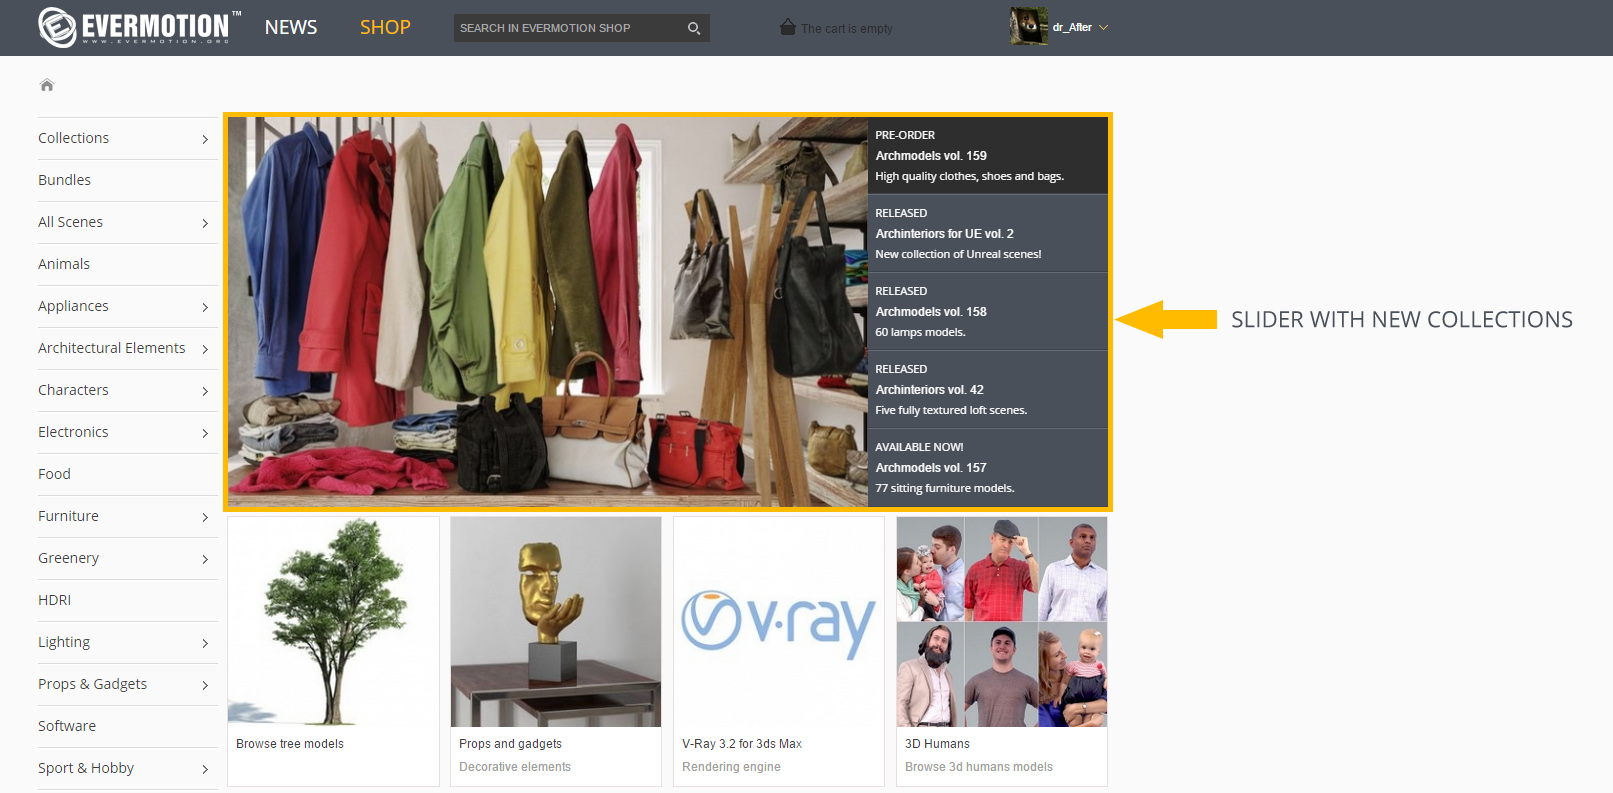Select Archmodels vol. 158 slide
The image size is (1613, 793).
[987, 311]
